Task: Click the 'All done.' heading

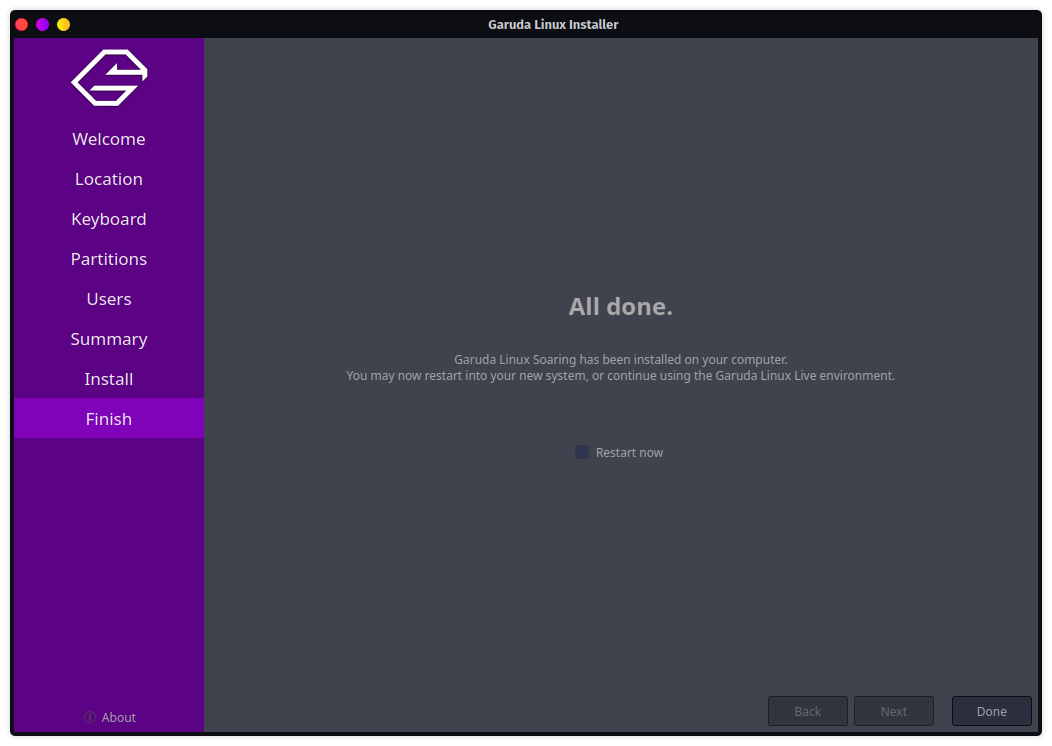Action: (x=621, y=307)
